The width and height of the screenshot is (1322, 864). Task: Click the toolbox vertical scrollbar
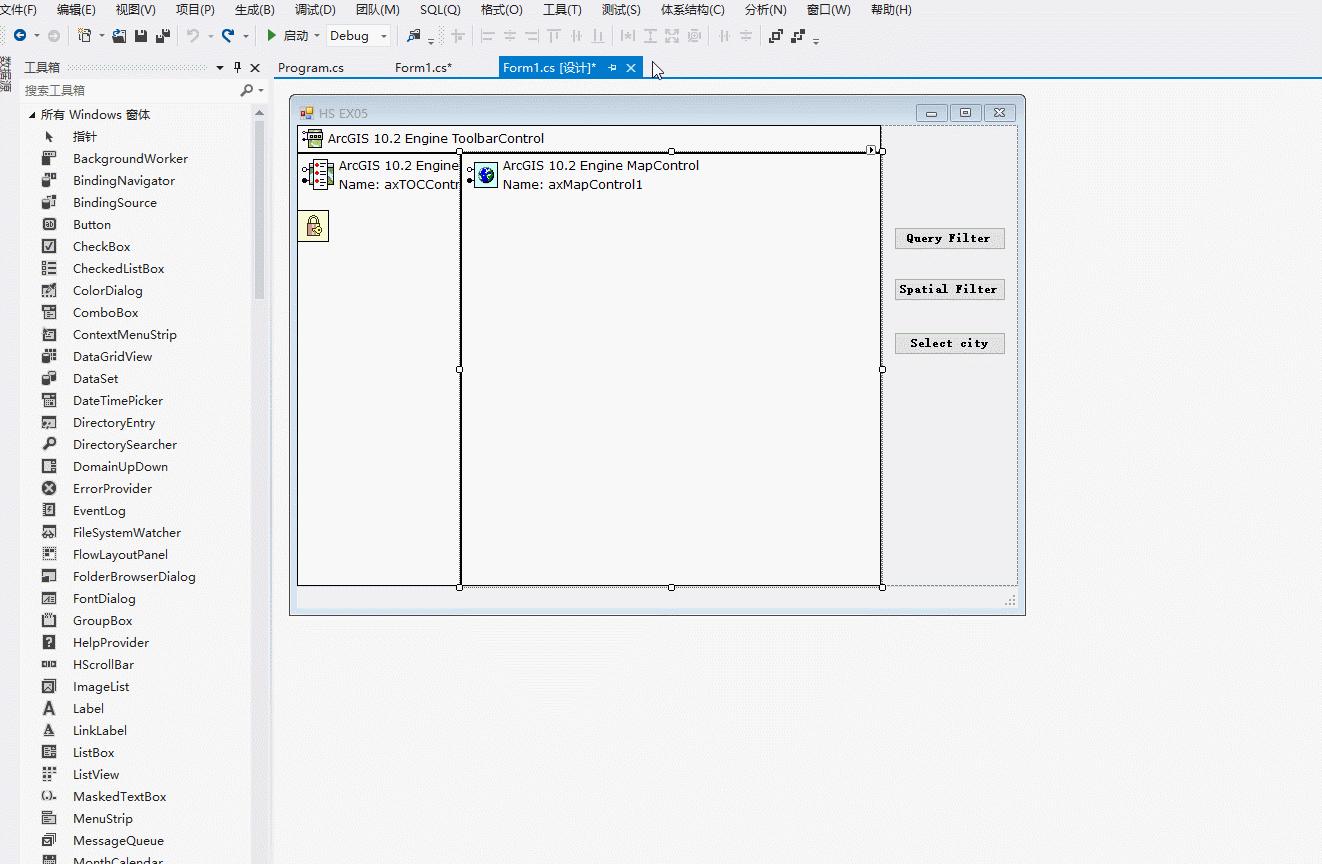pyautogui.click(x=260, y=210)
